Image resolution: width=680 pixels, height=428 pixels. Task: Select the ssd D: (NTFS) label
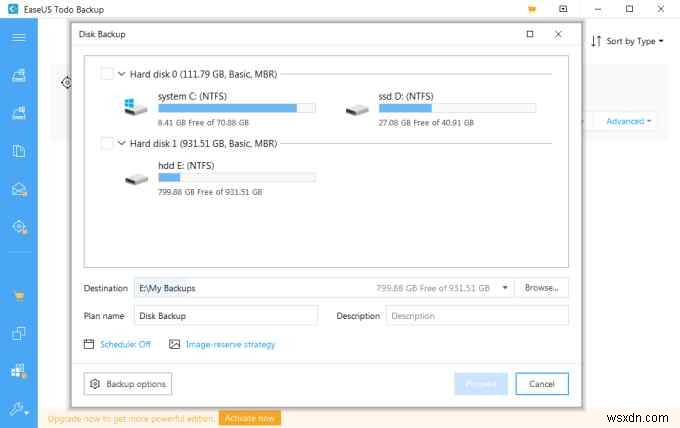click(x=406, y=96)
